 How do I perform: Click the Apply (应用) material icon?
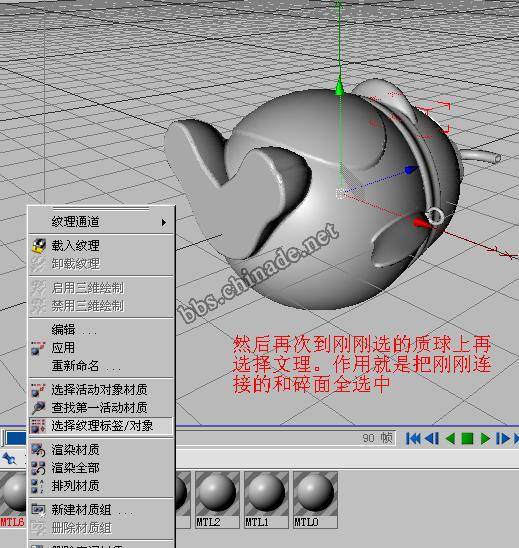coord(38,348)
